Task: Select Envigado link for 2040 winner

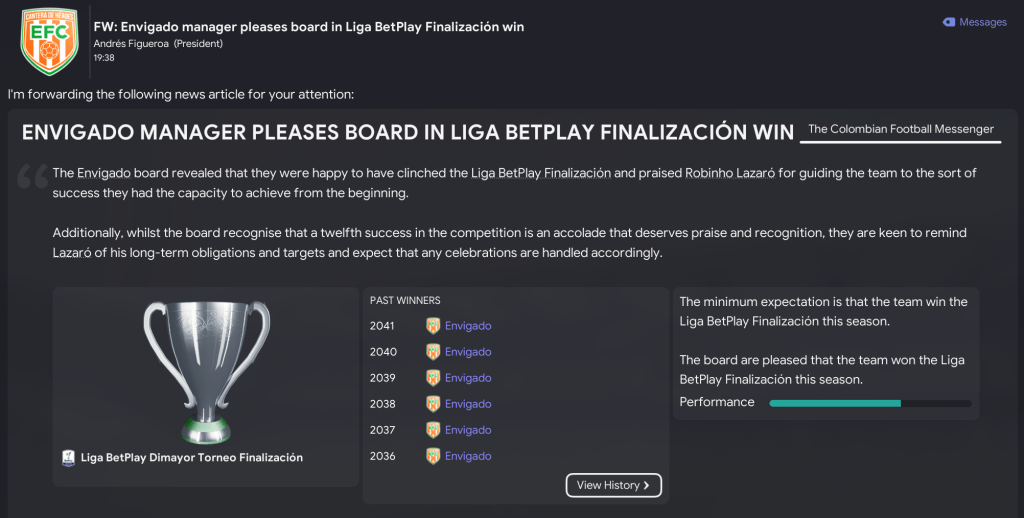Action: (468, 352)
